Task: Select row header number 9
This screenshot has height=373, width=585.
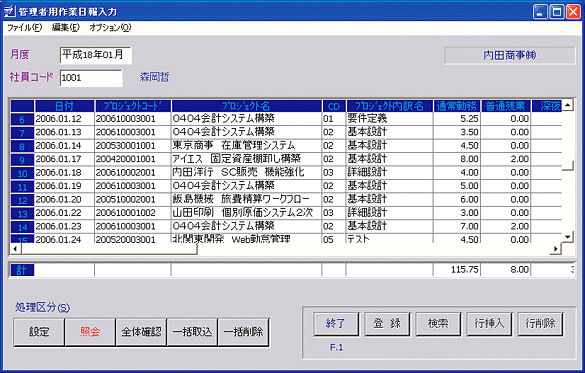Action: coord(22,159)
